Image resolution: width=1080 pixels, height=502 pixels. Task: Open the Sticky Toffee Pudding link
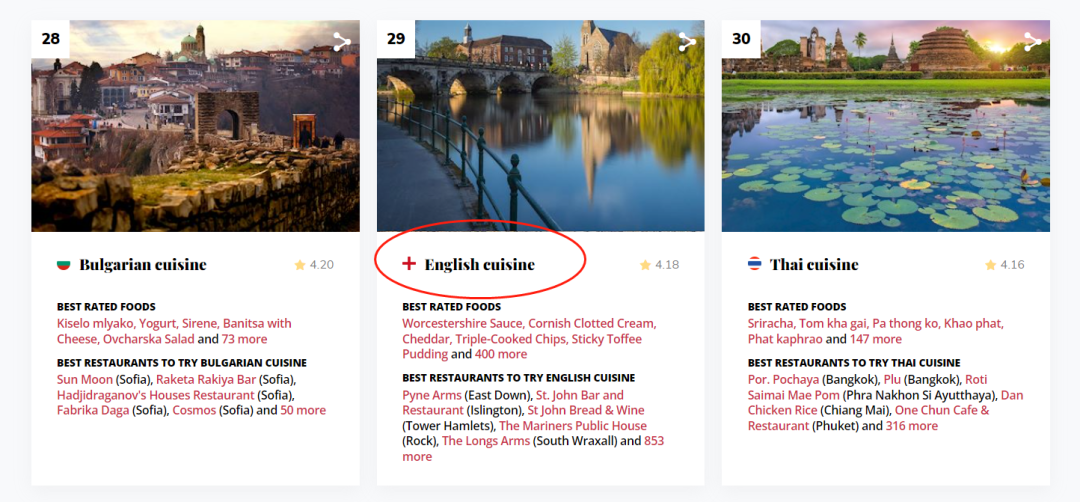[x=522, y=347]
